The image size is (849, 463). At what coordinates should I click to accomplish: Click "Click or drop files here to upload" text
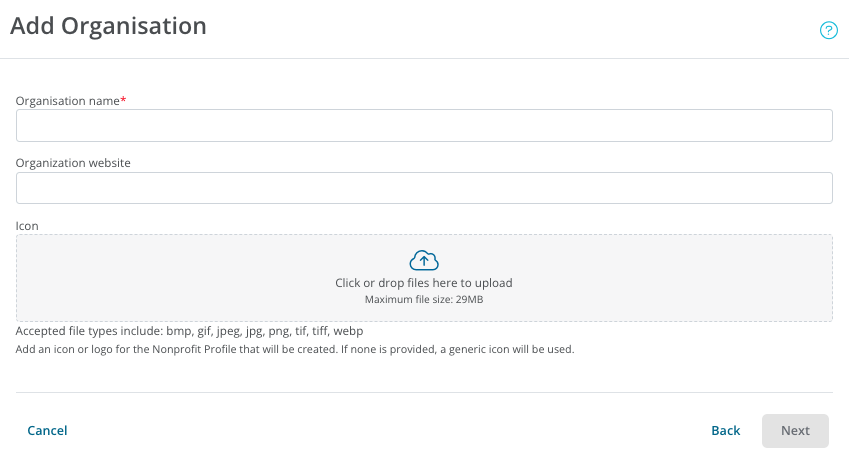pyautogui.click(x=424, y=283)
